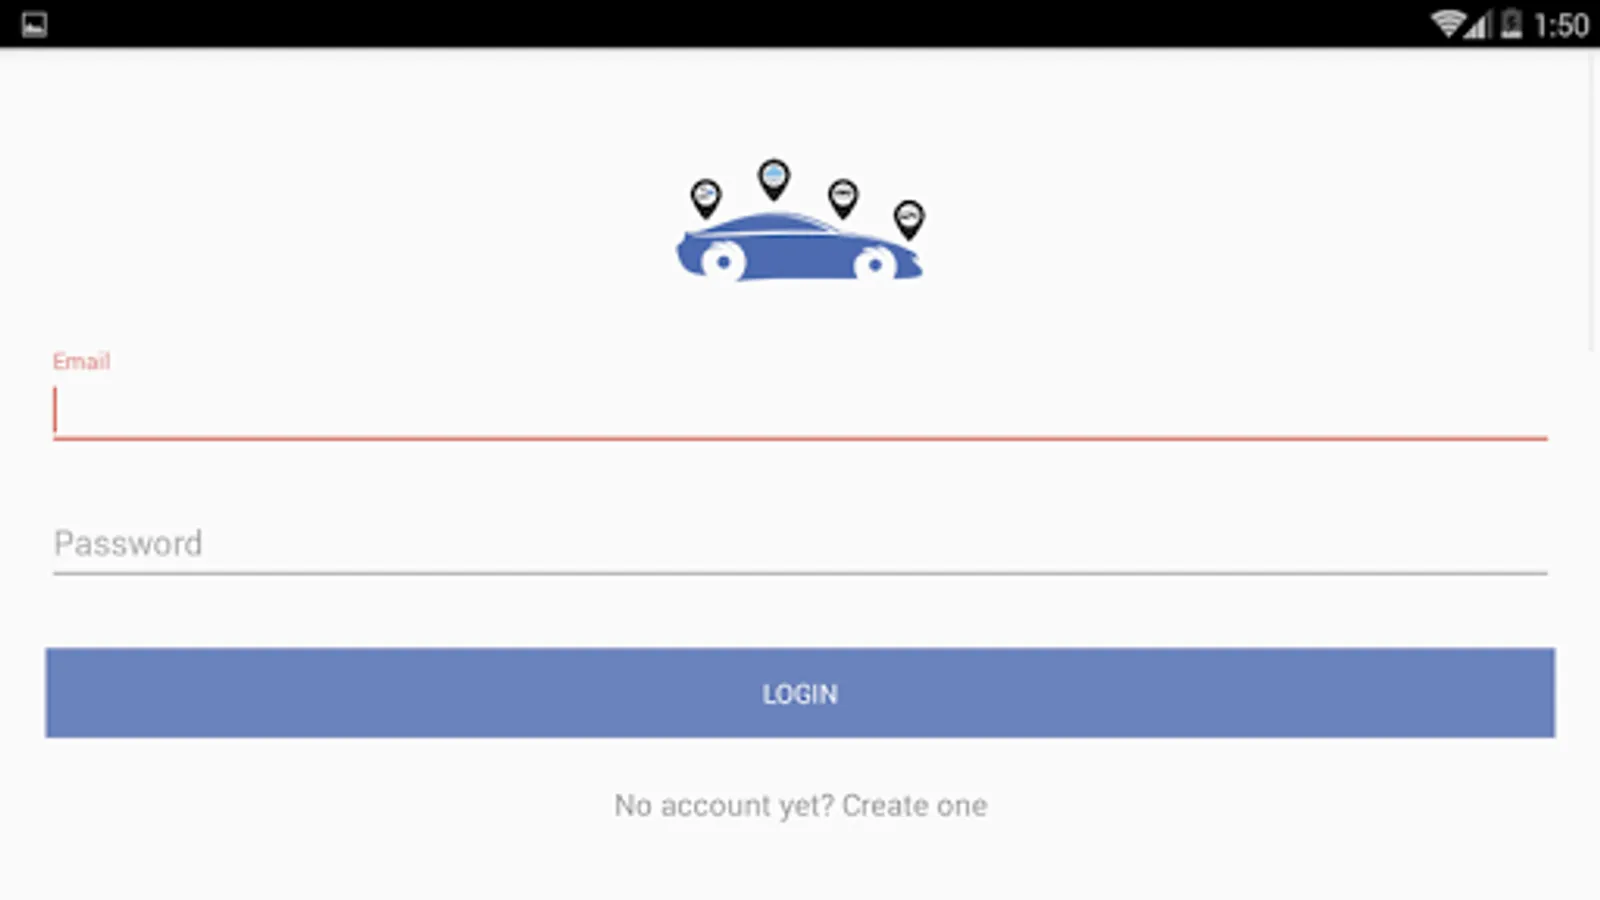Click the rightmost map pin near the car hood
The height and width of the screenshot is (900, 1600).
908,219
